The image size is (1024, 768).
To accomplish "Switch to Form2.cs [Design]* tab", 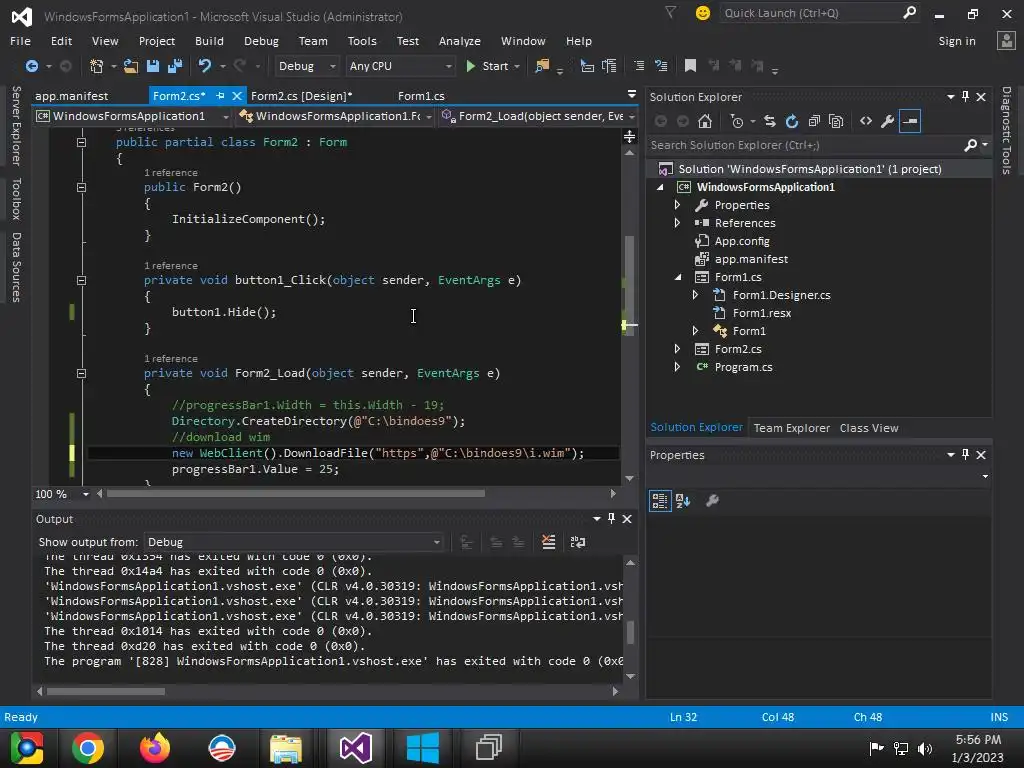I will click(302, 96).
